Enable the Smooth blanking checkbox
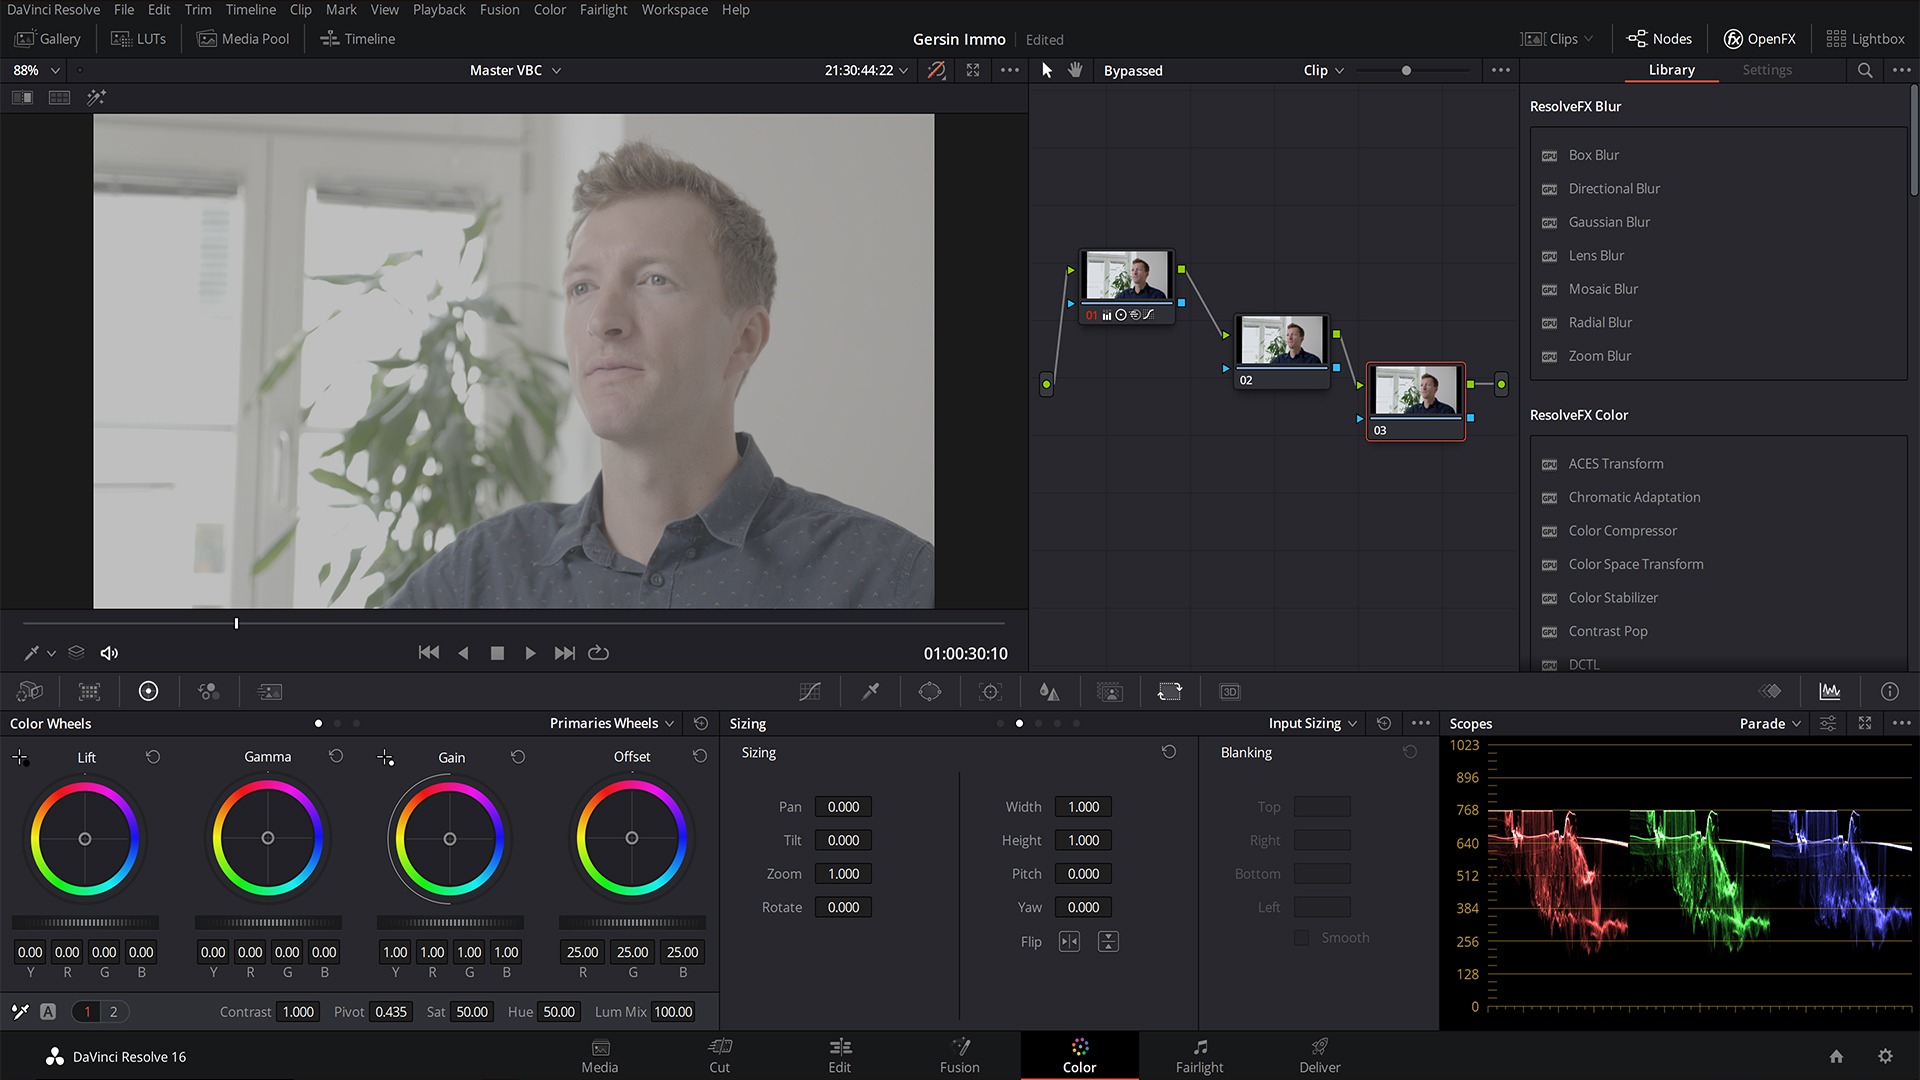Screen dimensions: 1920x1080 click(1301, 938)
